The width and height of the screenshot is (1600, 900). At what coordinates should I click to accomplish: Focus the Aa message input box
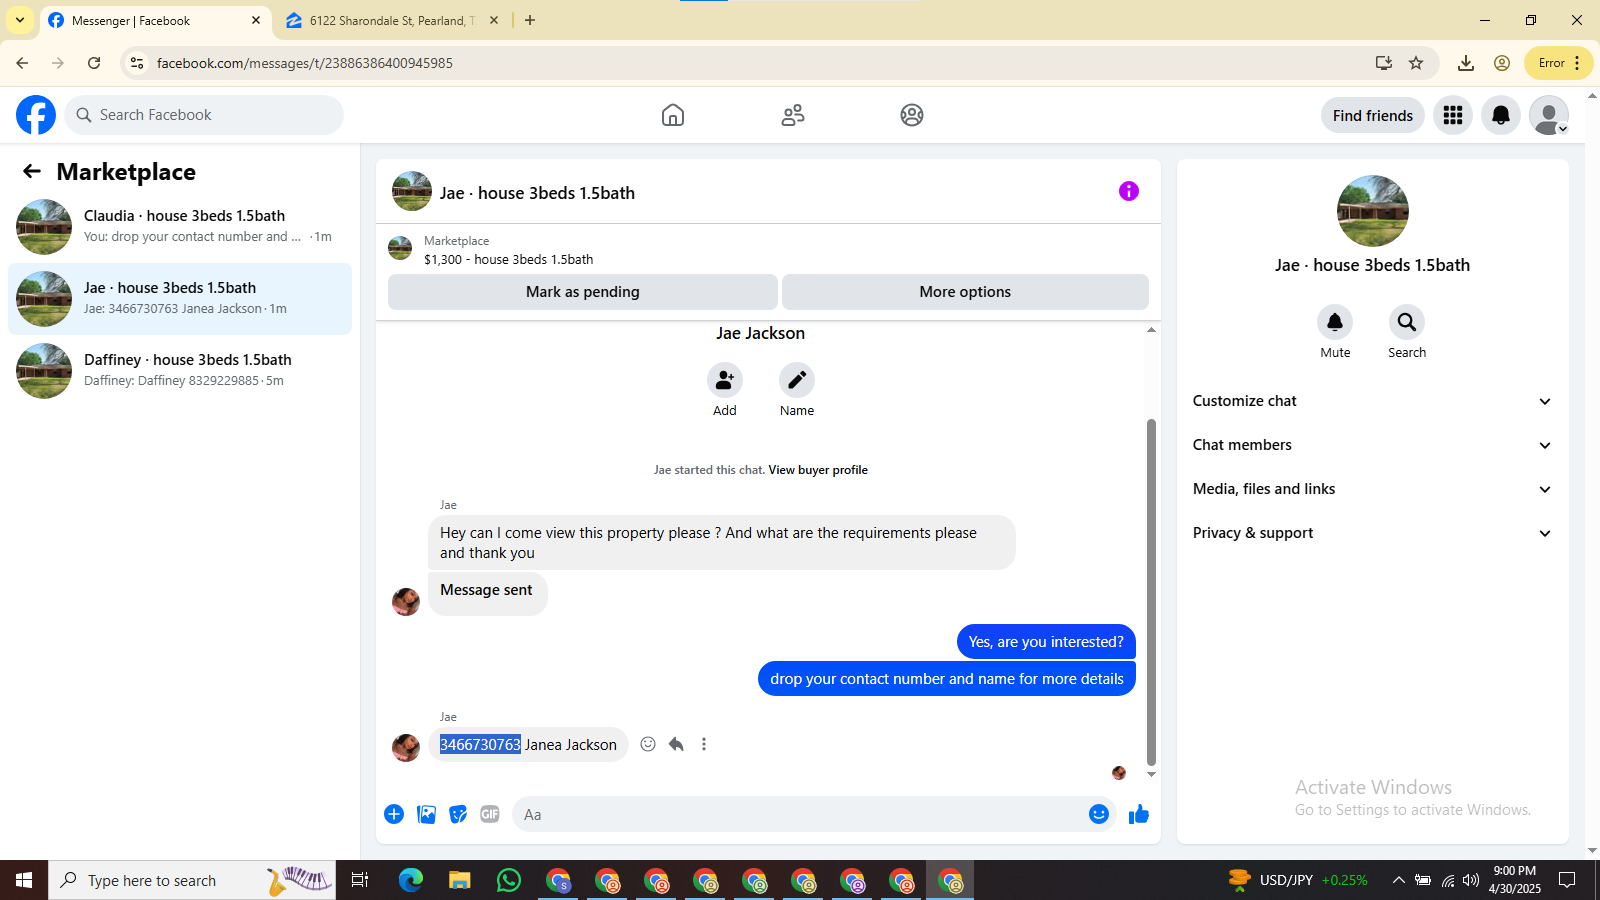[x=798, y=814]
